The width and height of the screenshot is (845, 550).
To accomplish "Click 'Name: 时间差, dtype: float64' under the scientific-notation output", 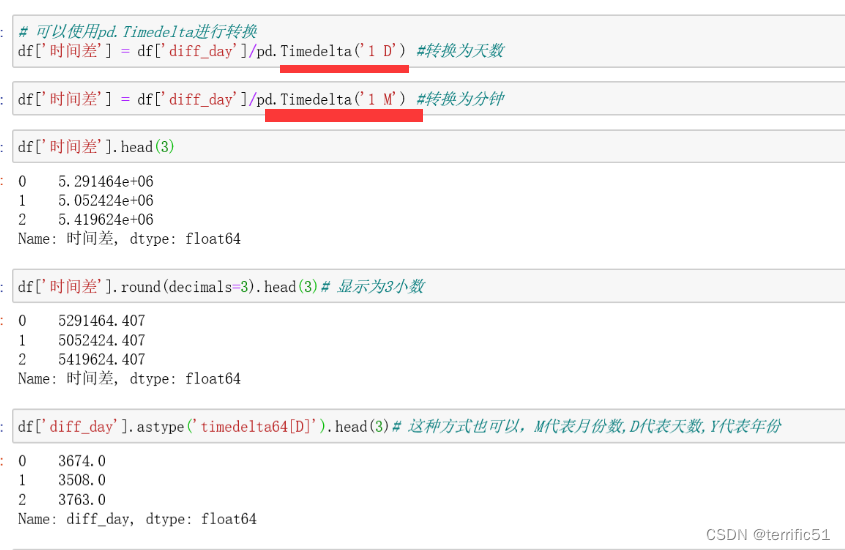I will coord(129,239).
